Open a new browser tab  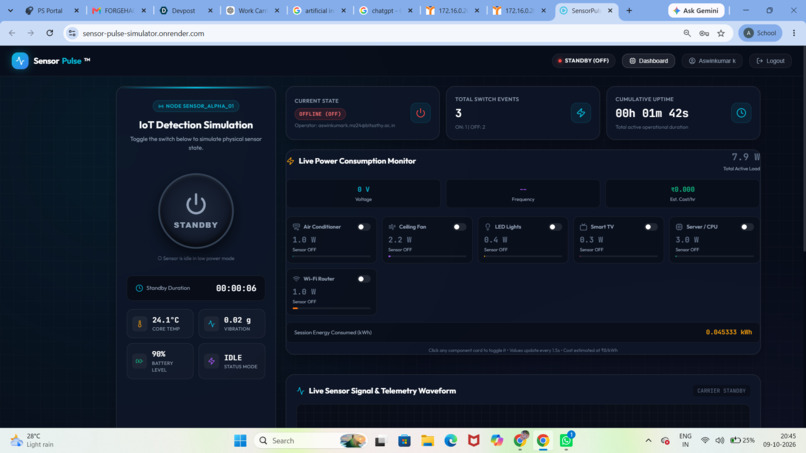pos(629,10)
